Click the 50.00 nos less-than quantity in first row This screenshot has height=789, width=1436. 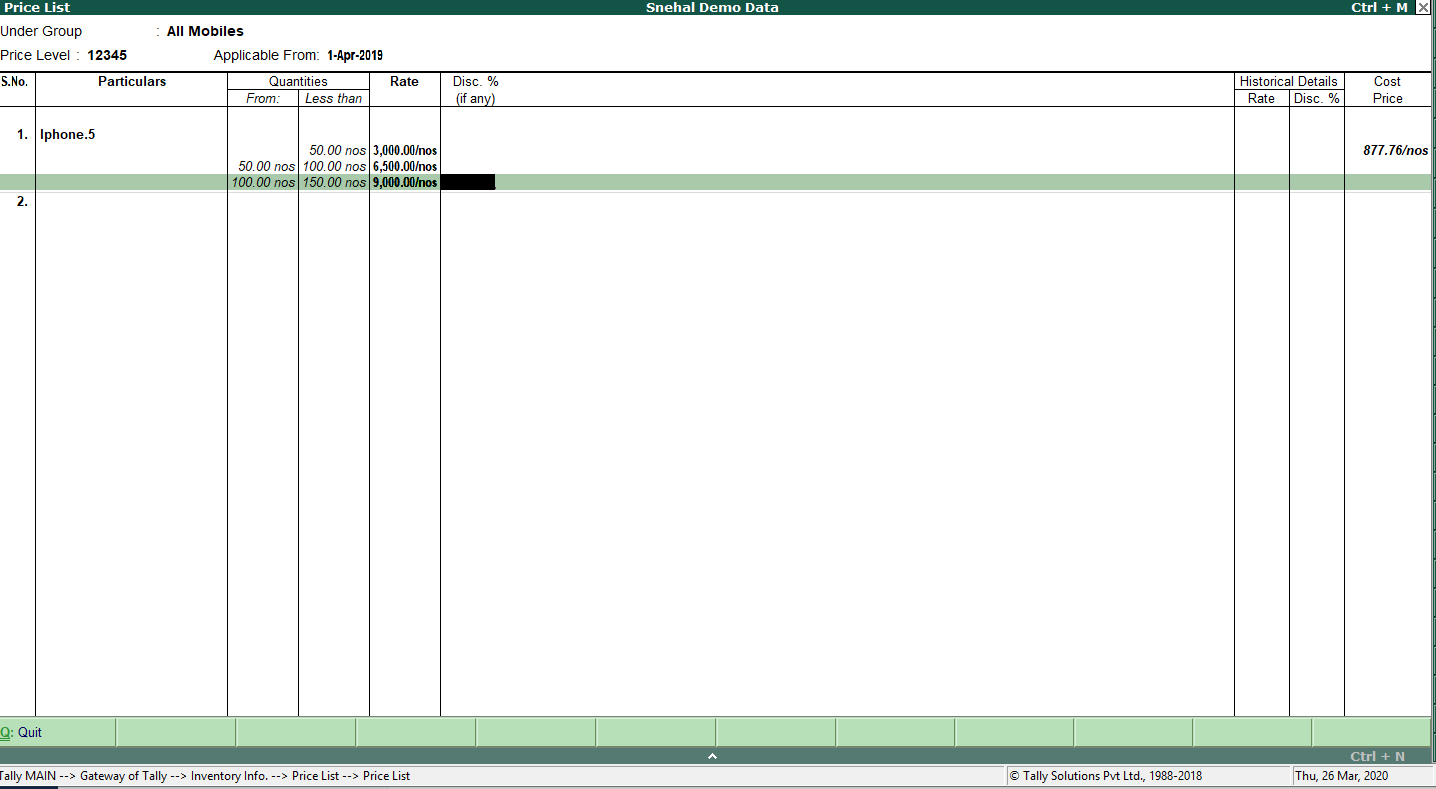click(x=338, y=150)
